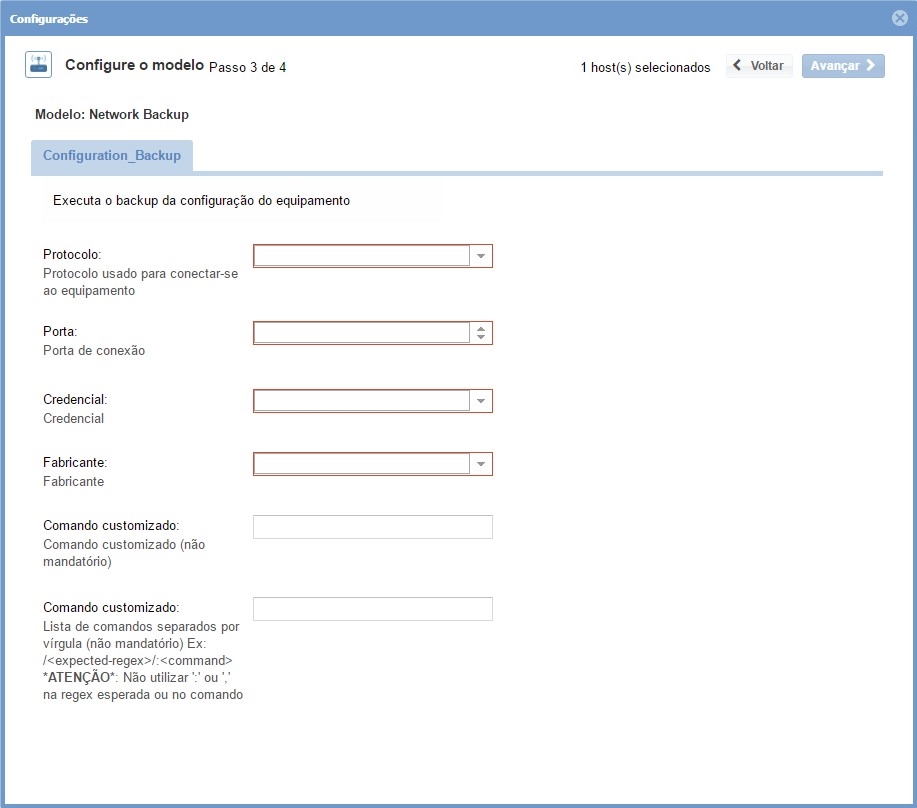Open the Fabricante dropdown arrow

click(481, 464)
